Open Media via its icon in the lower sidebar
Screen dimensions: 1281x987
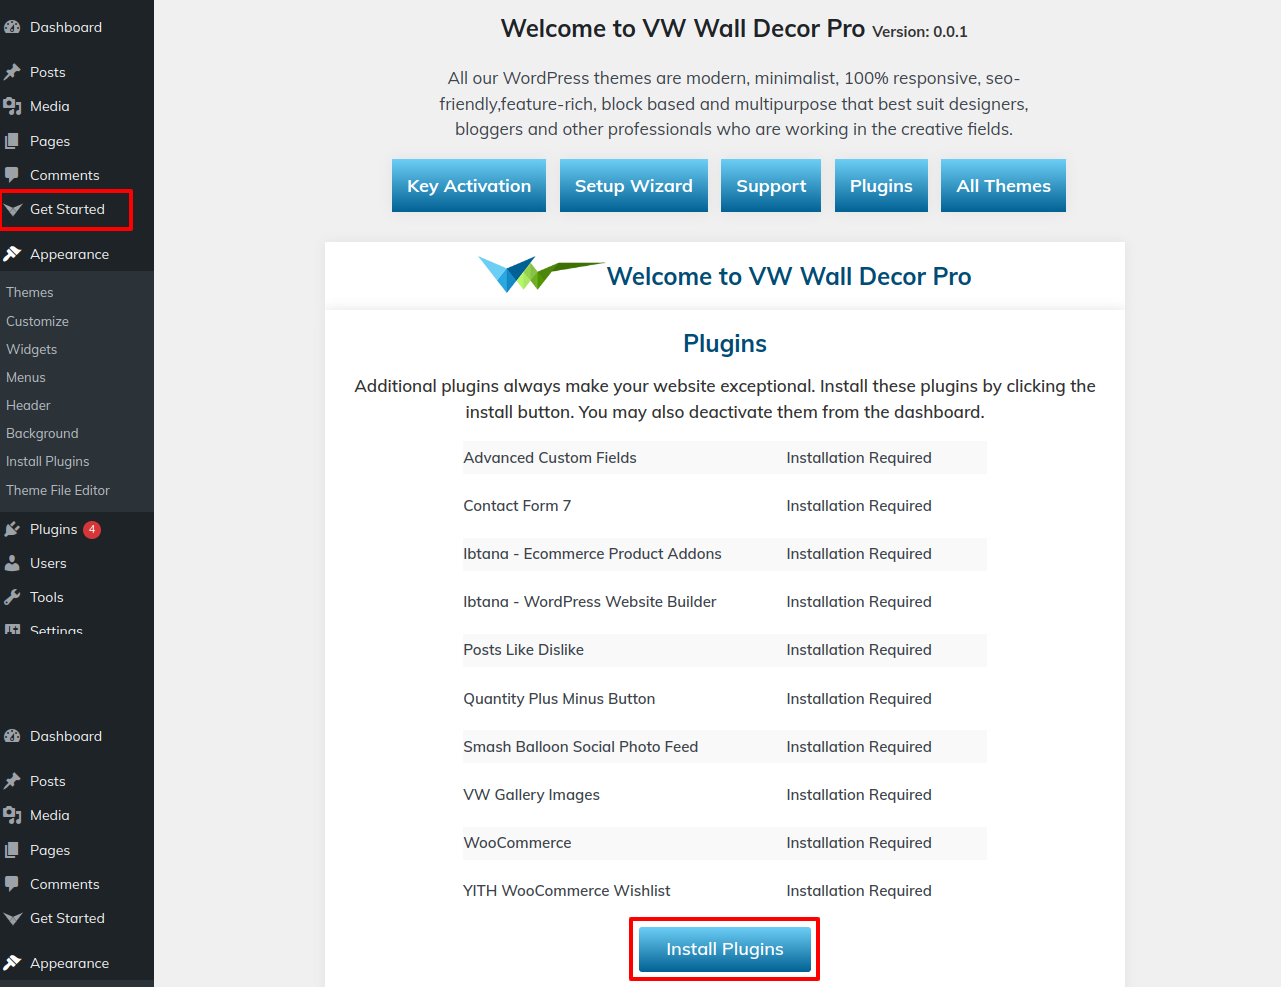[12, 815]
